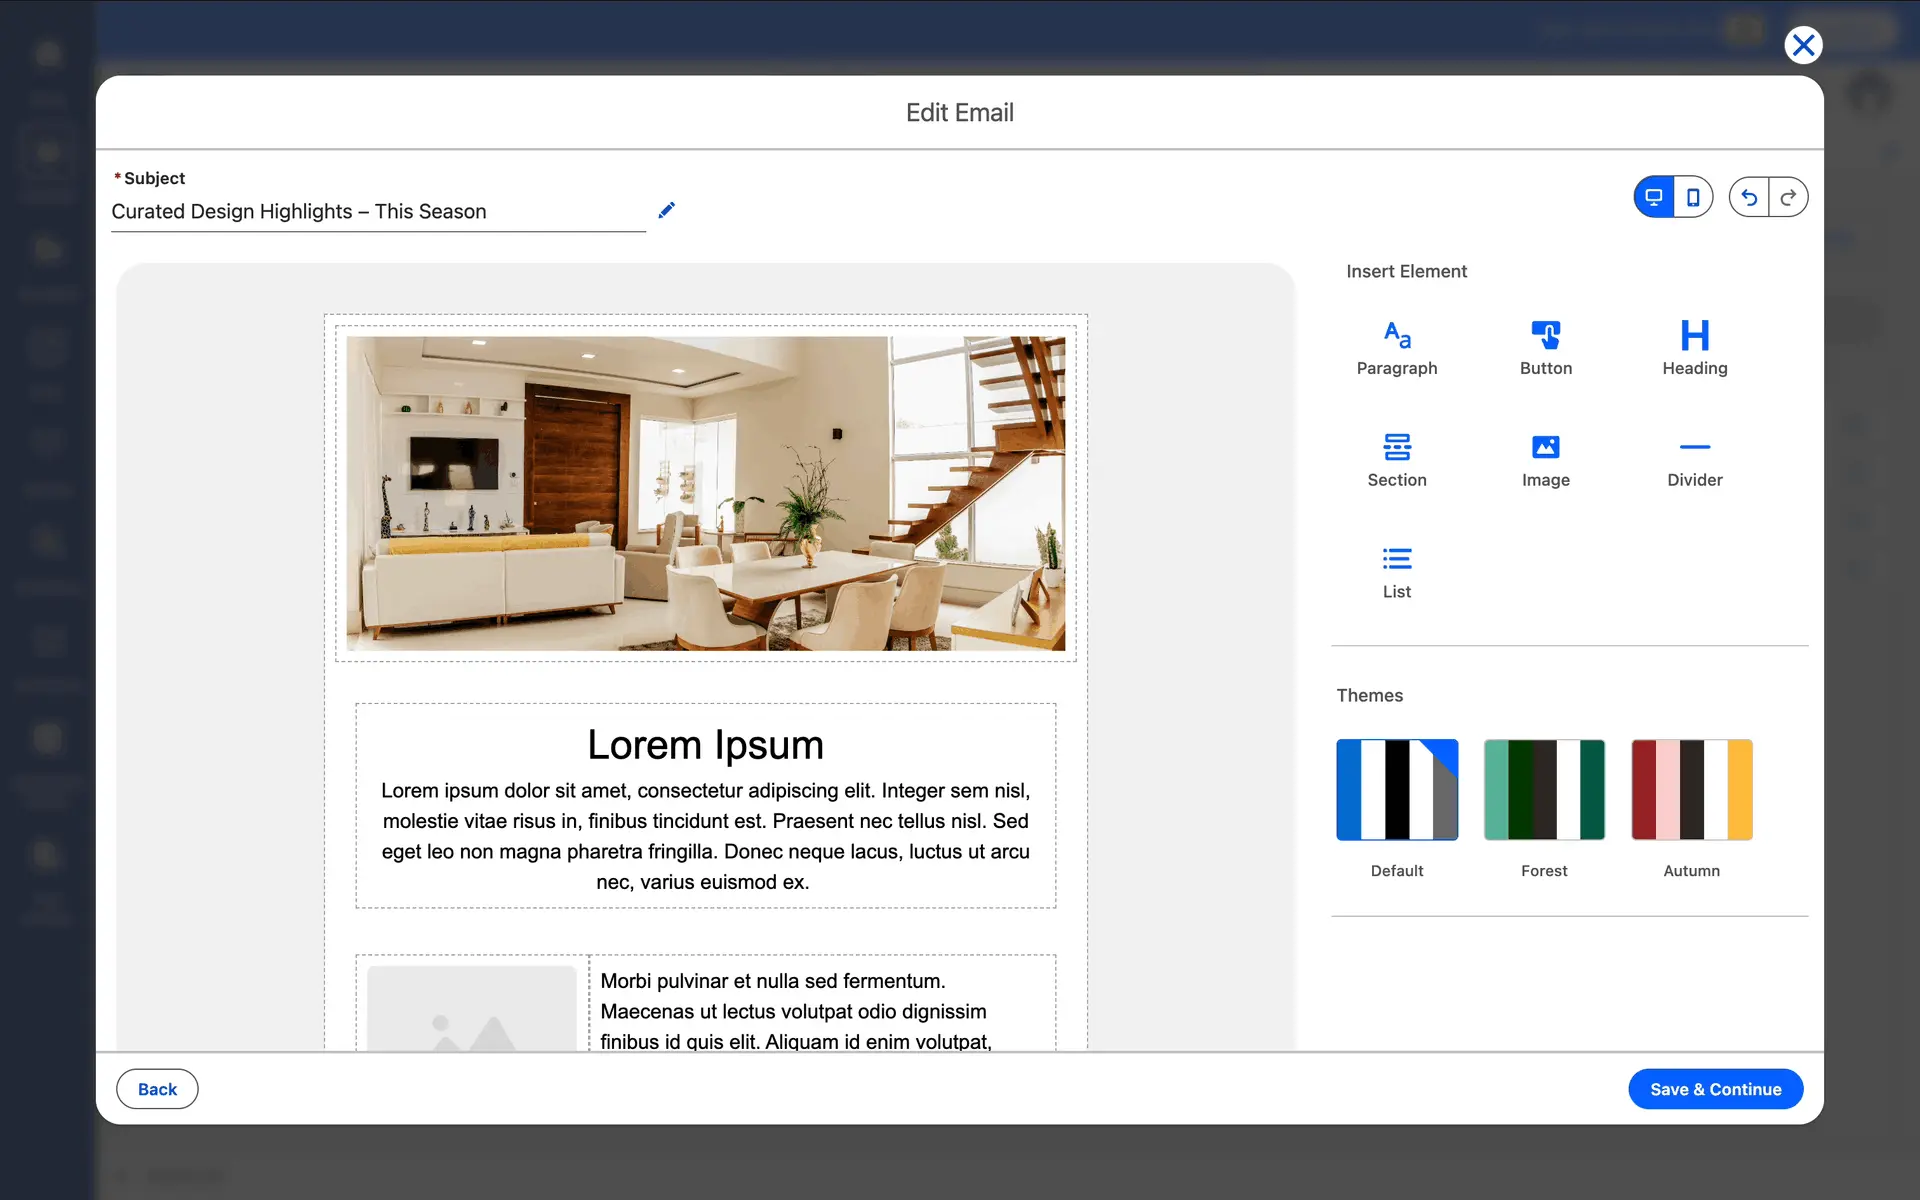Apply the Default theme swatch
Screen dimensions: 1920x1200
(1396, 790)
